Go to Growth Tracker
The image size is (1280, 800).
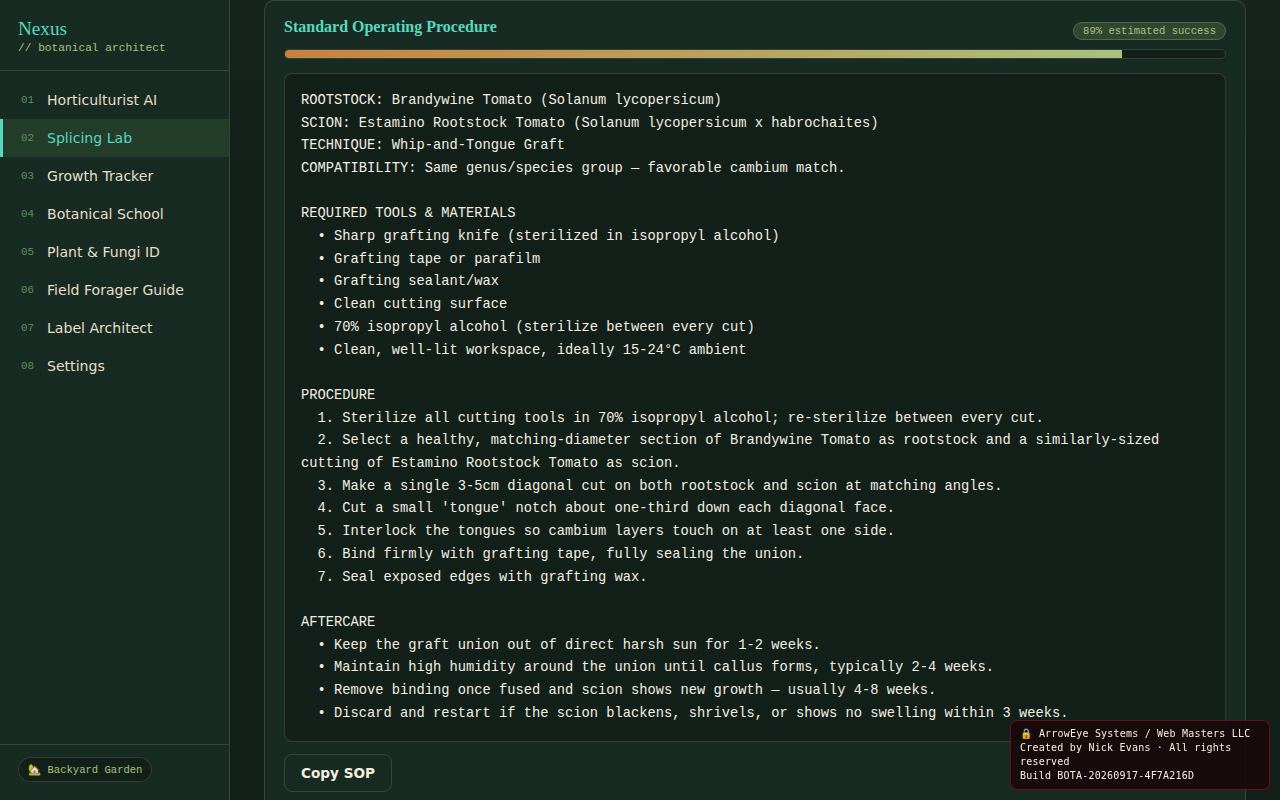click(x=114, y=176)
